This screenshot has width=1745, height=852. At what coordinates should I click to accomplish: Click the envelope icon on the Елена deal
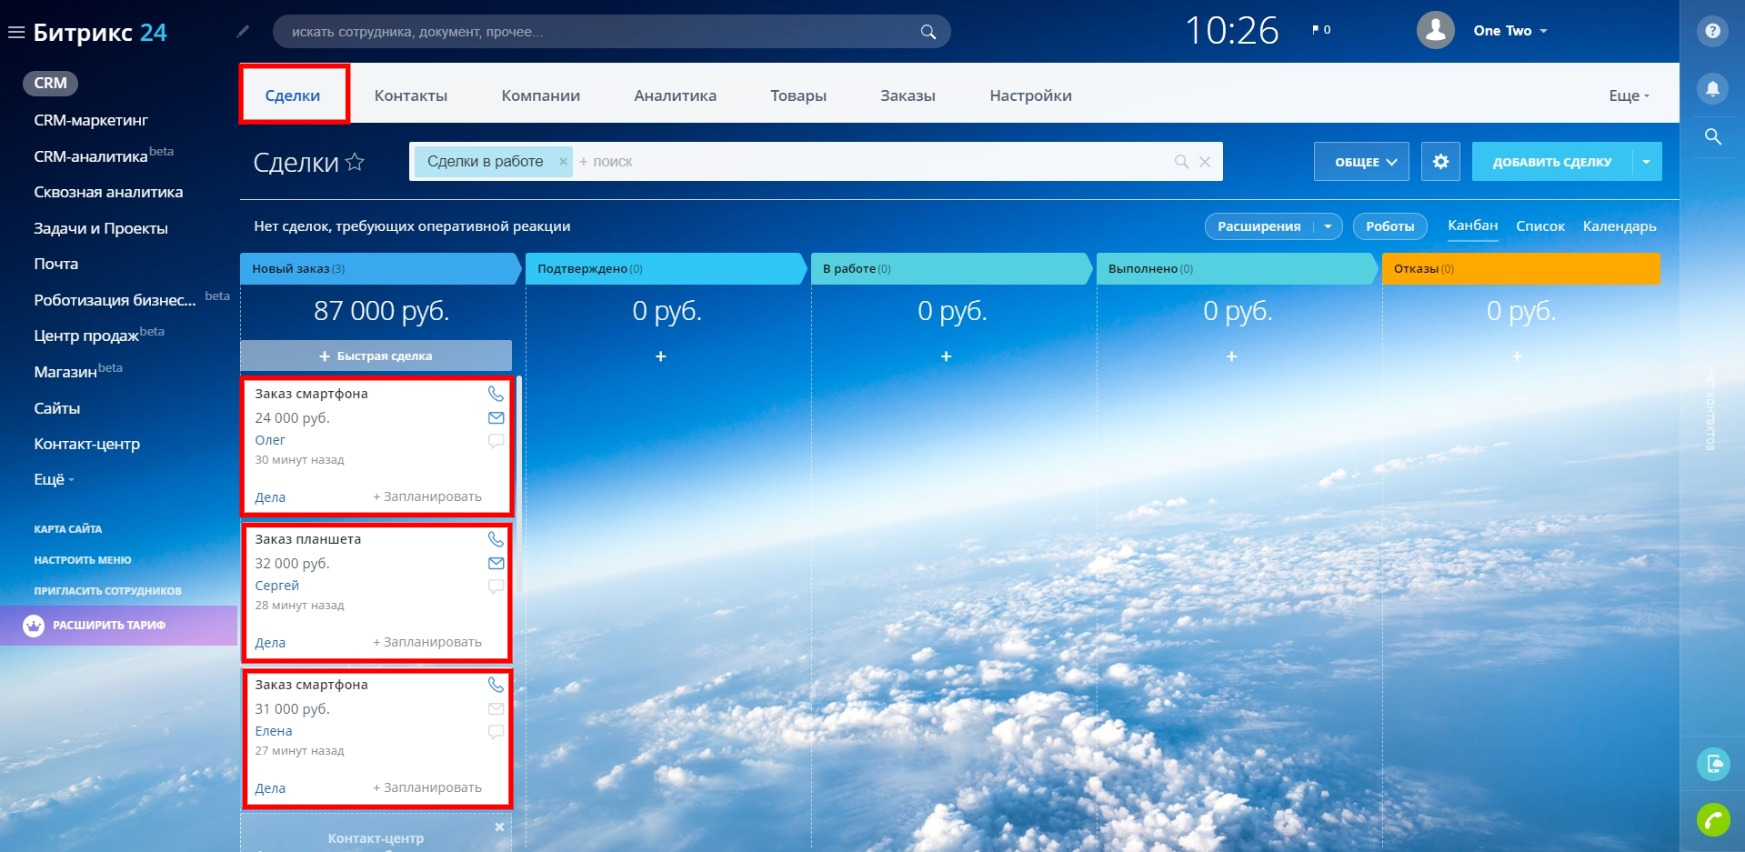point(496,709)
